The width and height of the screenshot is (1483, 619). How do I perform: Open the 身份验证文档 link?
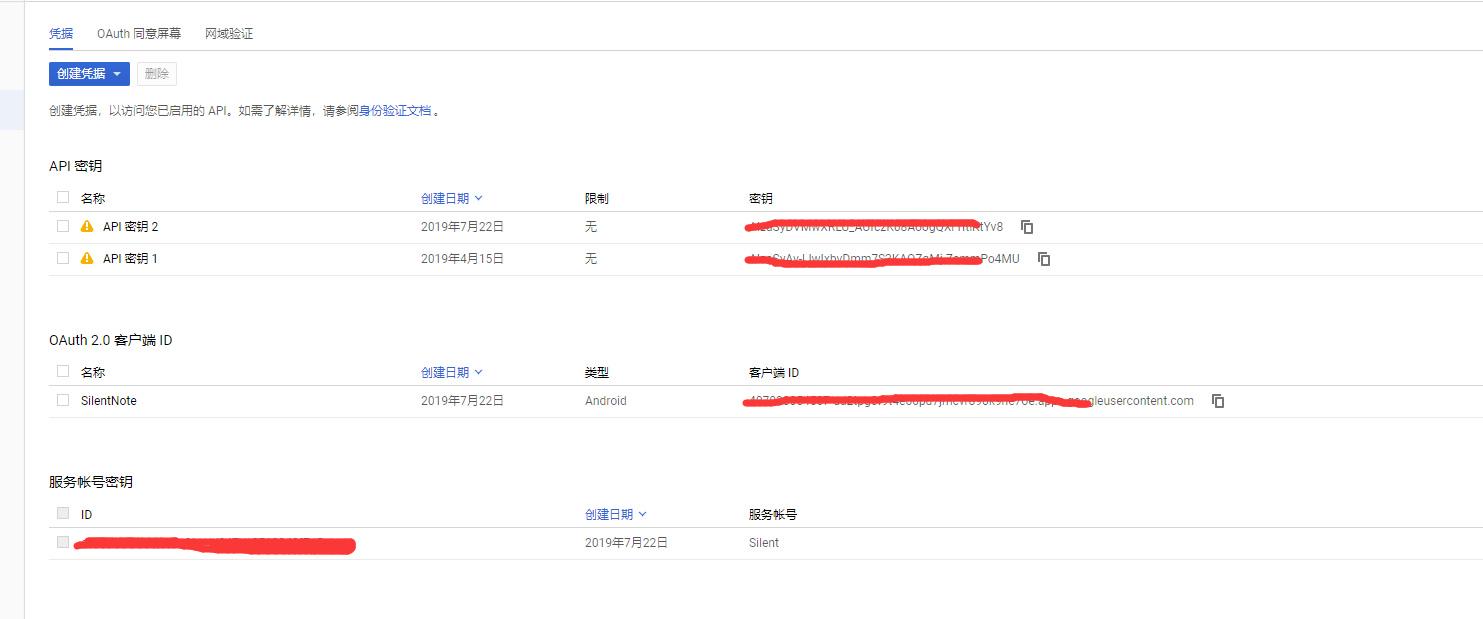(x=395, y=111)
